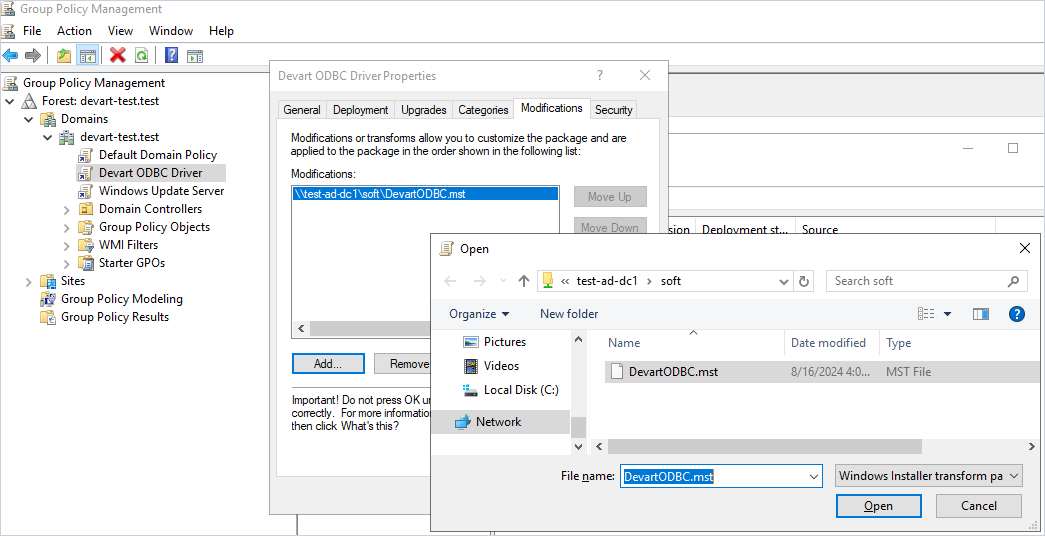Expand the Domain Controllers tree node

point(67,209)
